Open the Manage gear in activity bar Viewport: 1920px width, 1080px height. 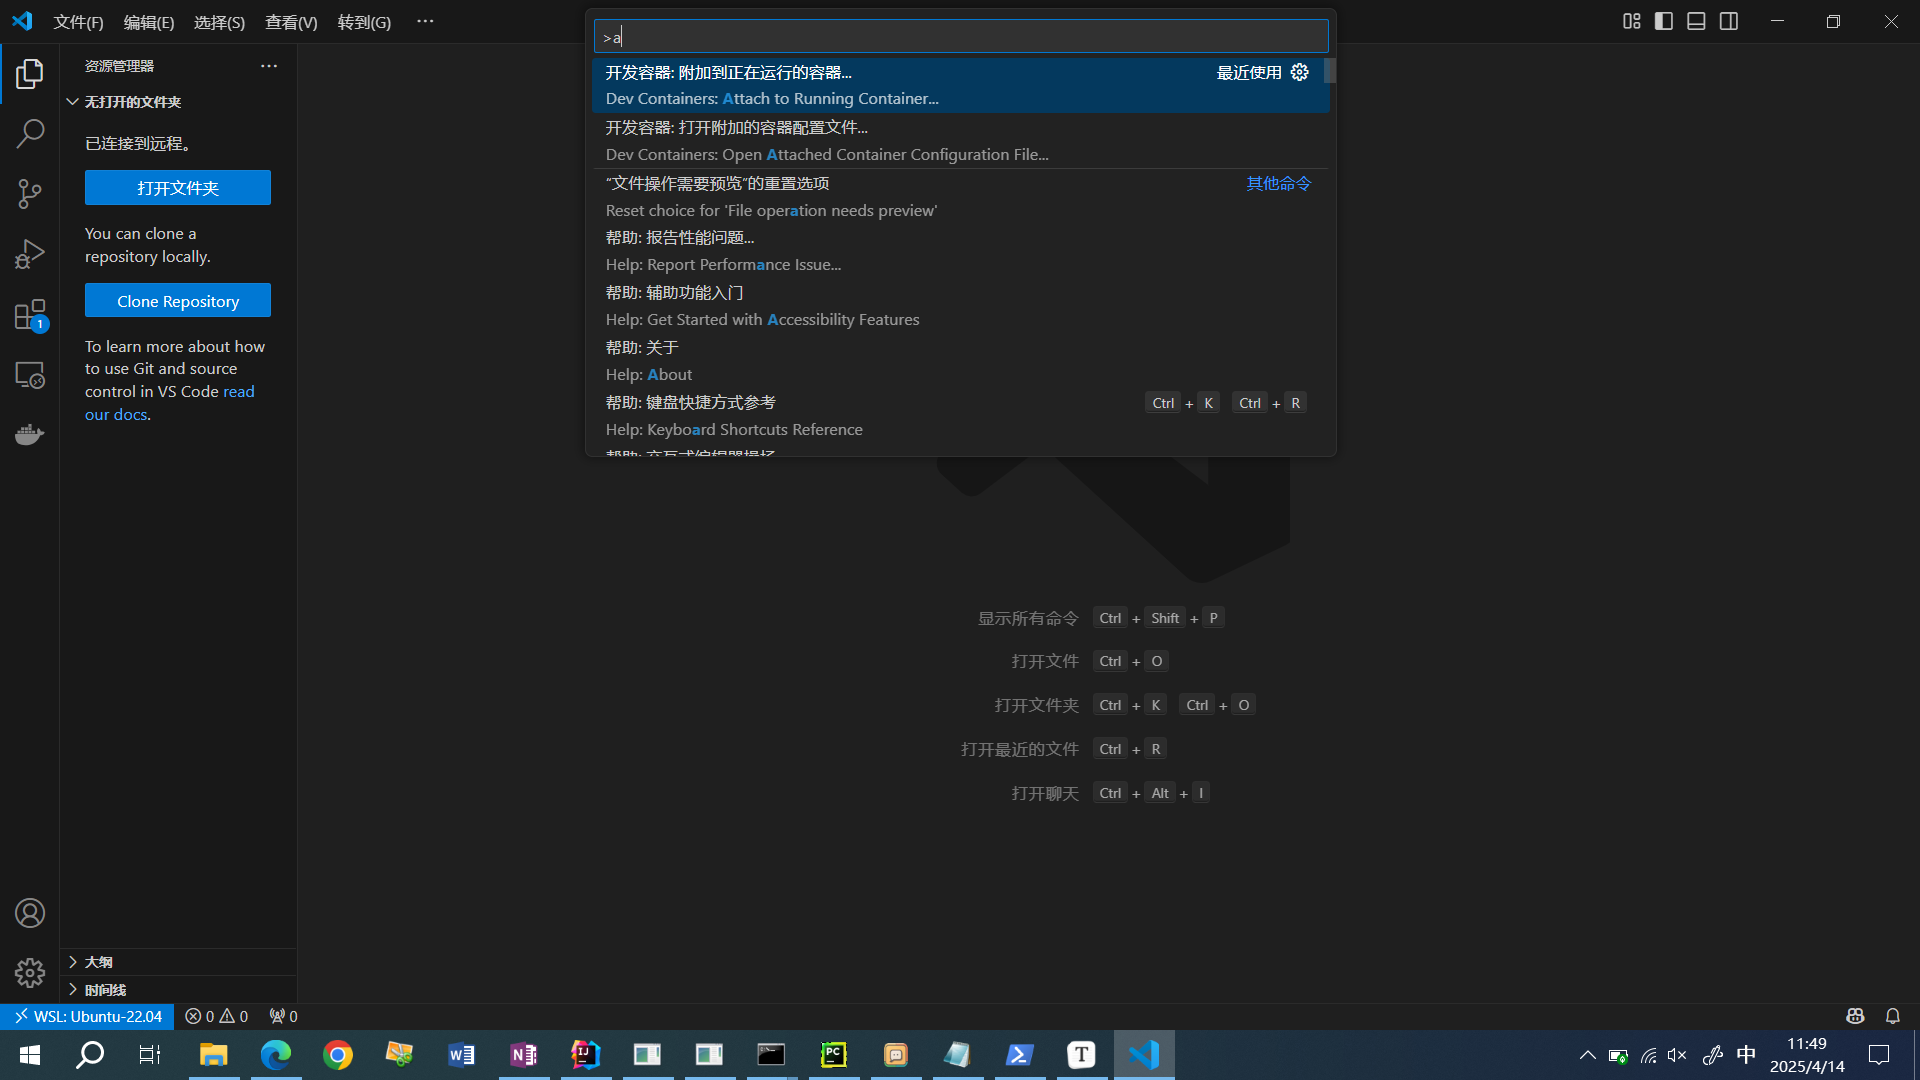(30, 973)
